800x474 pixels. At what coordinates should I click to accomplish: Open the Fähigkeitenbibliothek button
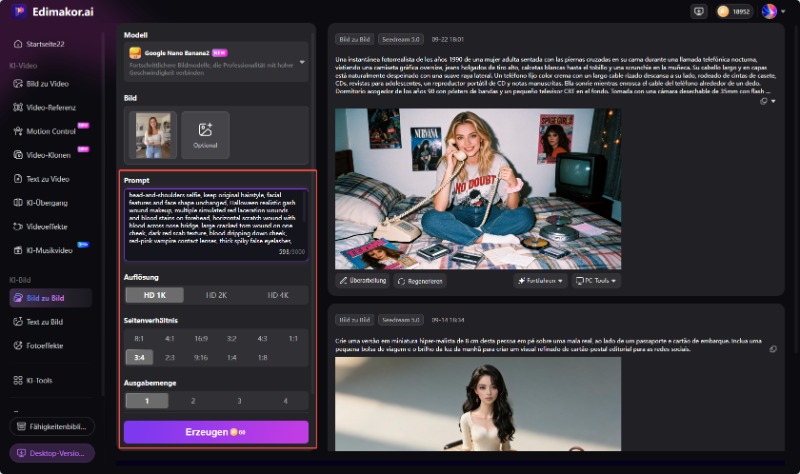pyautogui.click(x=52, y=427)
